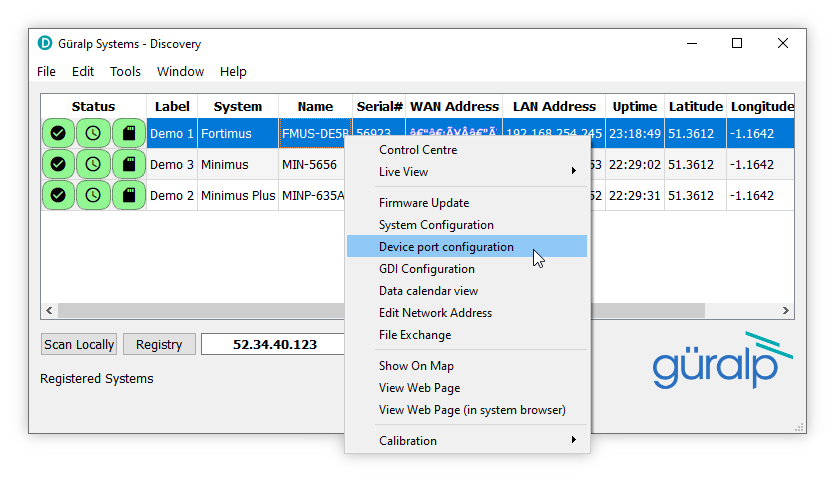Select the Demo 3 label cell

coord(172,164)
